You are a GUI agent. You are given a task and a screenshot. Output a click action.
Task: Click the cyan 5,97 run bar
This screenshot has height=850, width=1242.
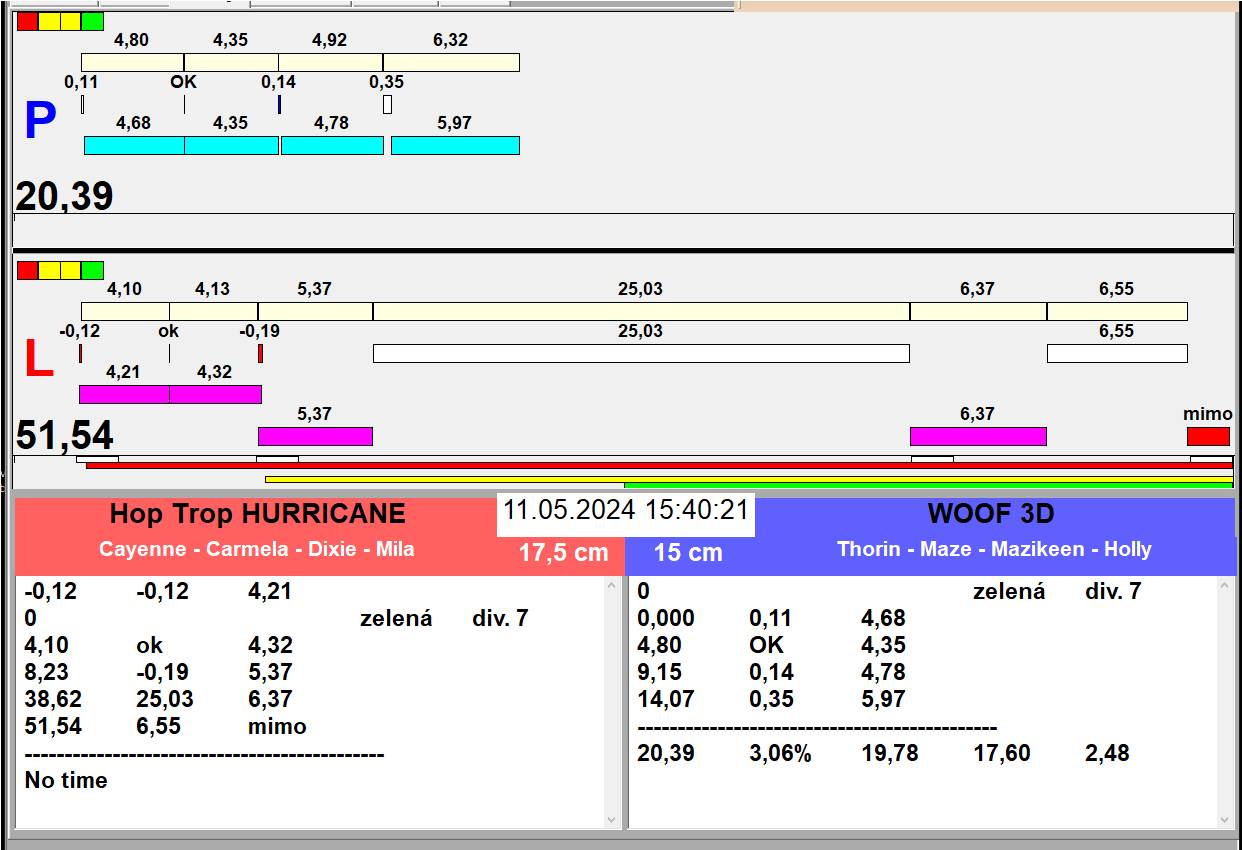pos(455,145)
